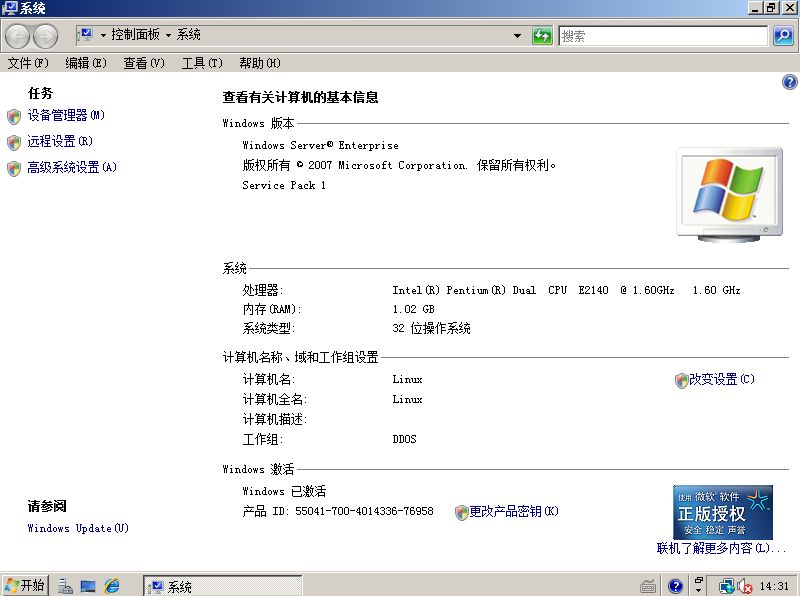The width and height of the screenshot is (800, 596).
Task: Click the Intel Pentium processor description
Action: (x=566, y=290)
